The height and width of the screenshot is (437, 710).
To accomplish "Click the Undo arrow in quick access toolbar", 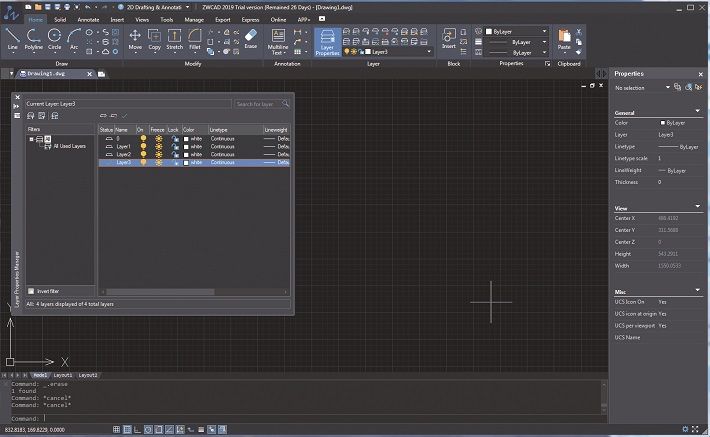I will 88,7.
